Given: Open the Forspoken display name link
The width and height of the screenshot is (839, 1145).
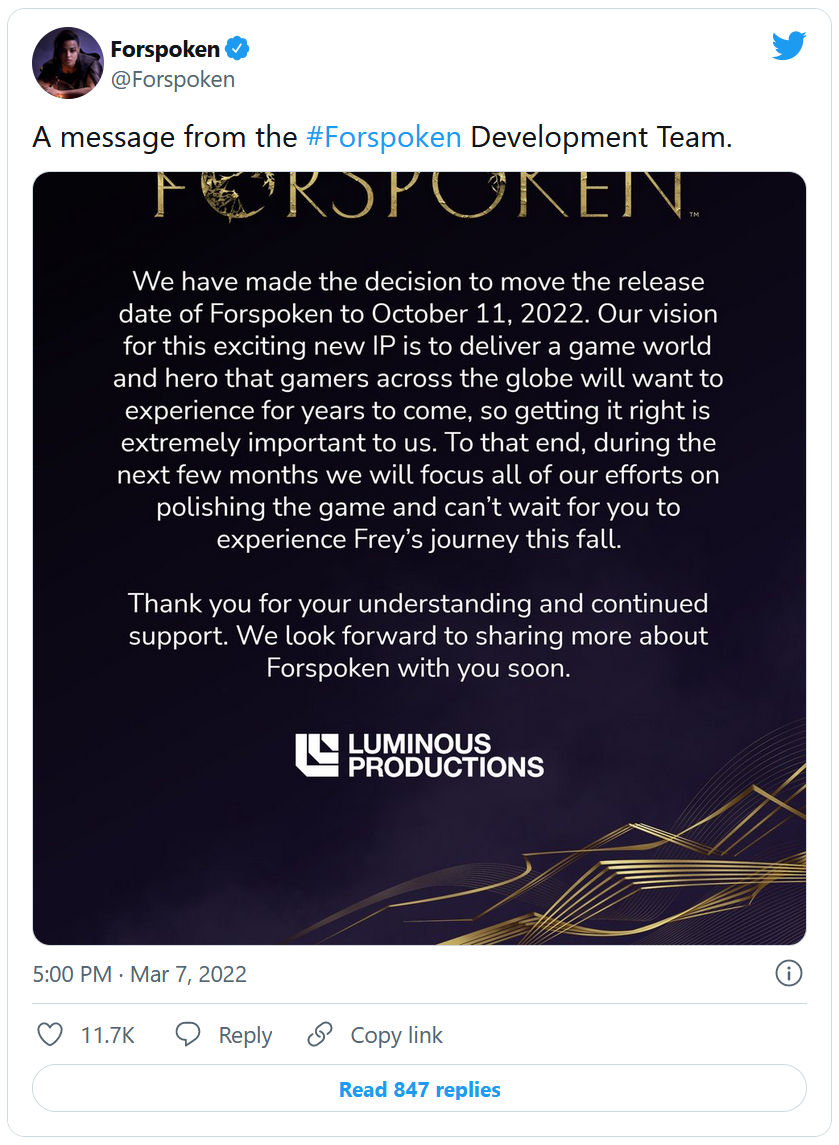Looking at the screenshot, I should 165,49.
